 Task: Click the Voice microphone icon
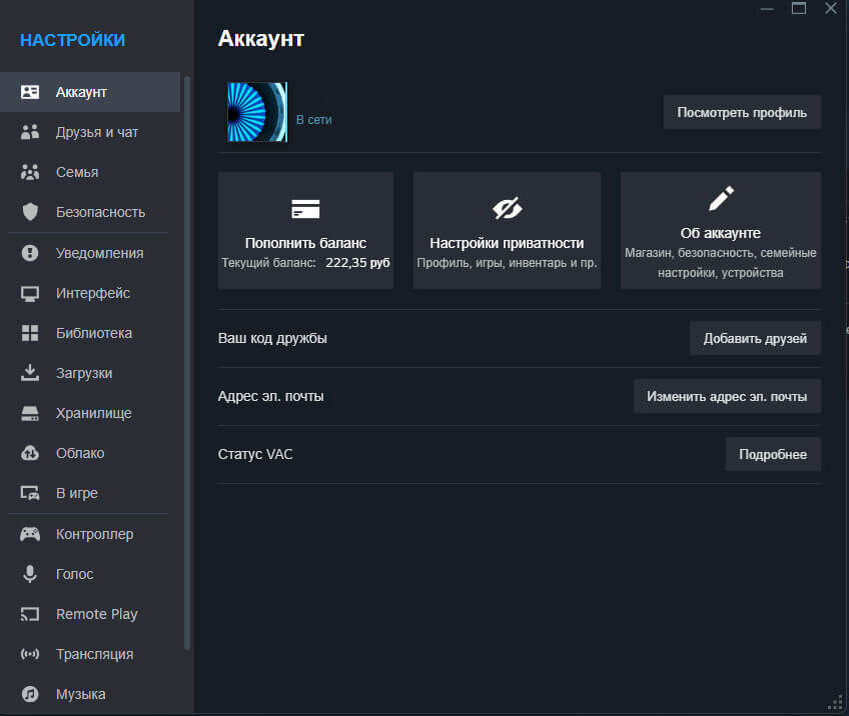coord(30,574)
